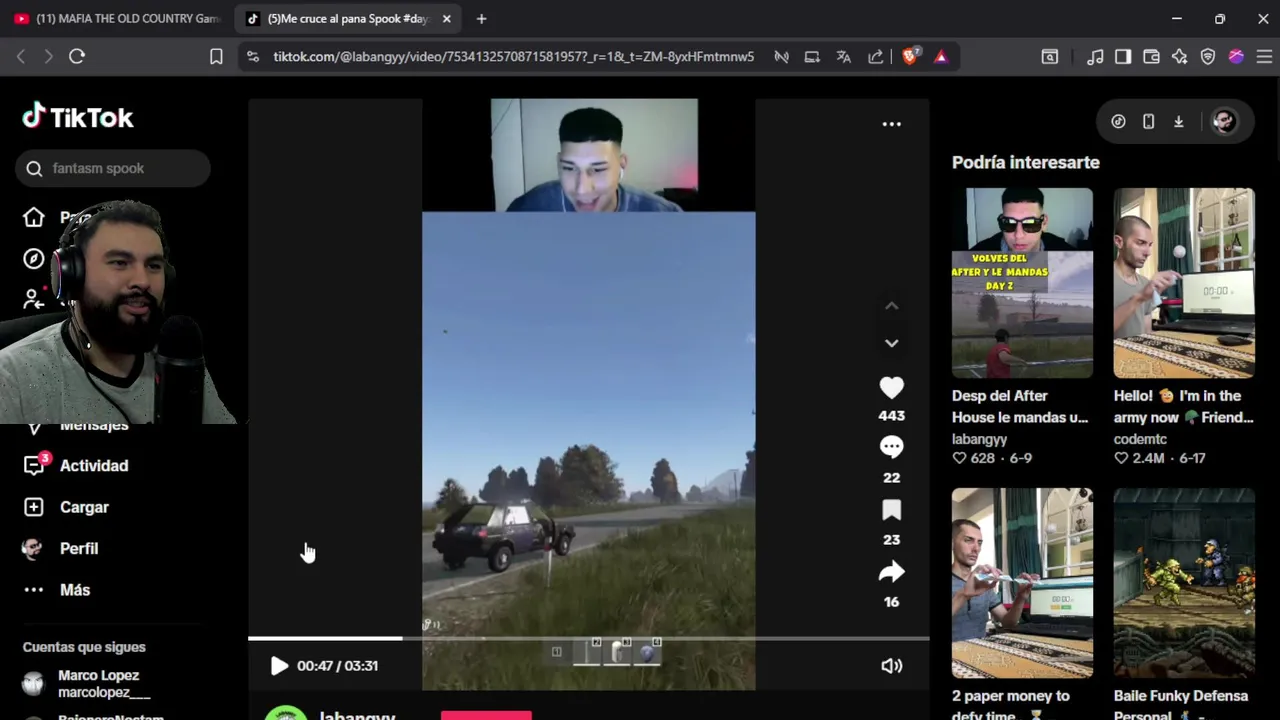
Task: Open Brave Shields lion icon
Action: click(x=909, y=57)
